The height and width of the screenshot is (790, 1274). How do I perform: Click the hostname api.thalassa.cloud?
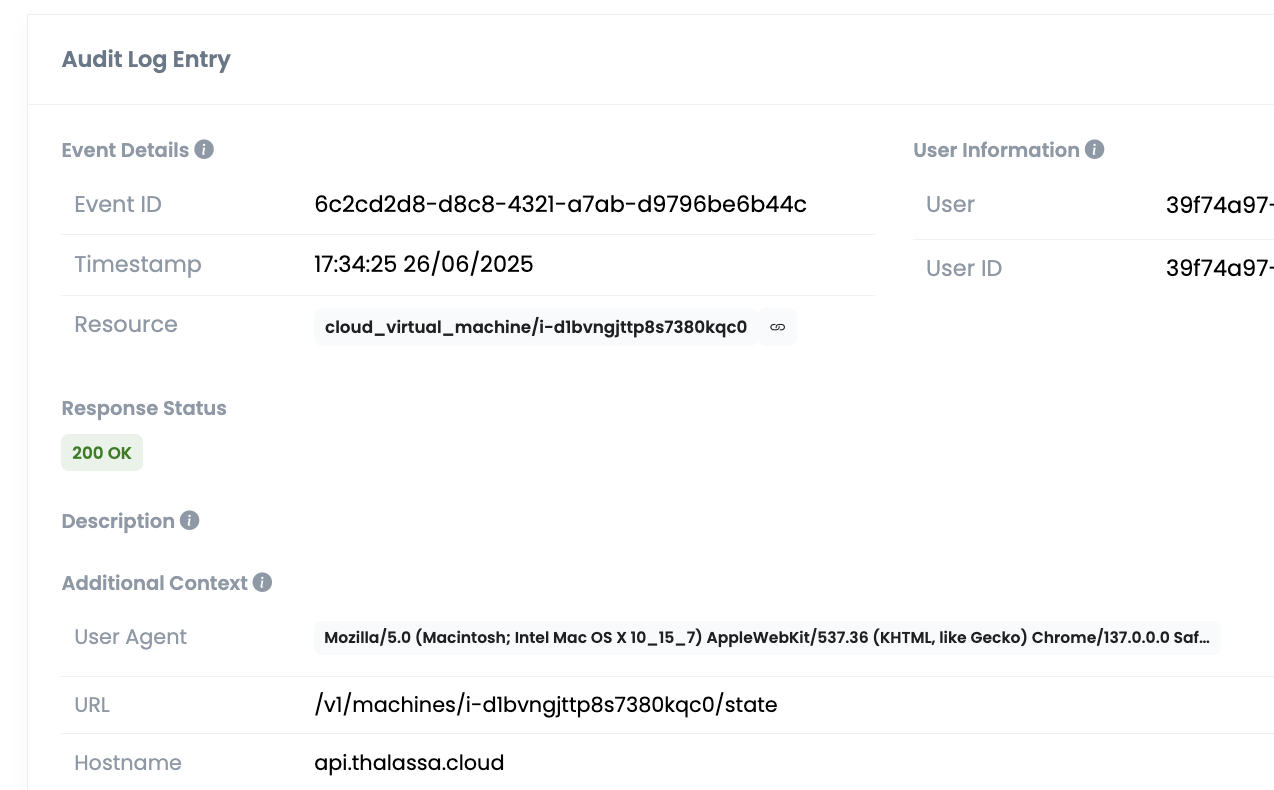[408, 763]
